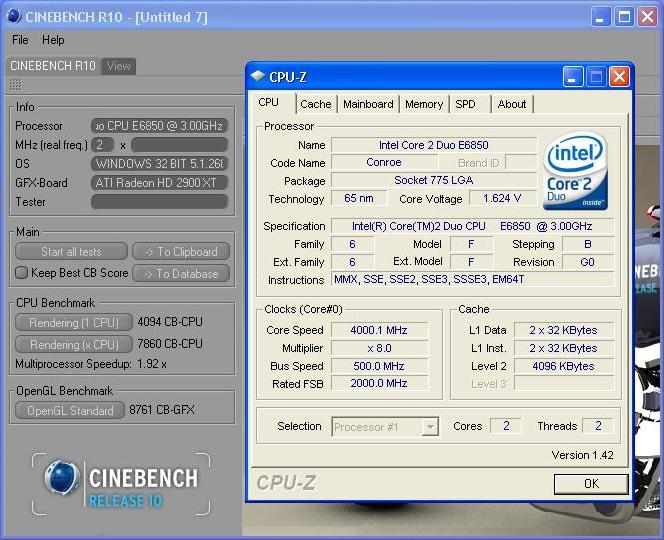Click the Cores count value
This screenshot has width=664, height=540.
point(506,426)
